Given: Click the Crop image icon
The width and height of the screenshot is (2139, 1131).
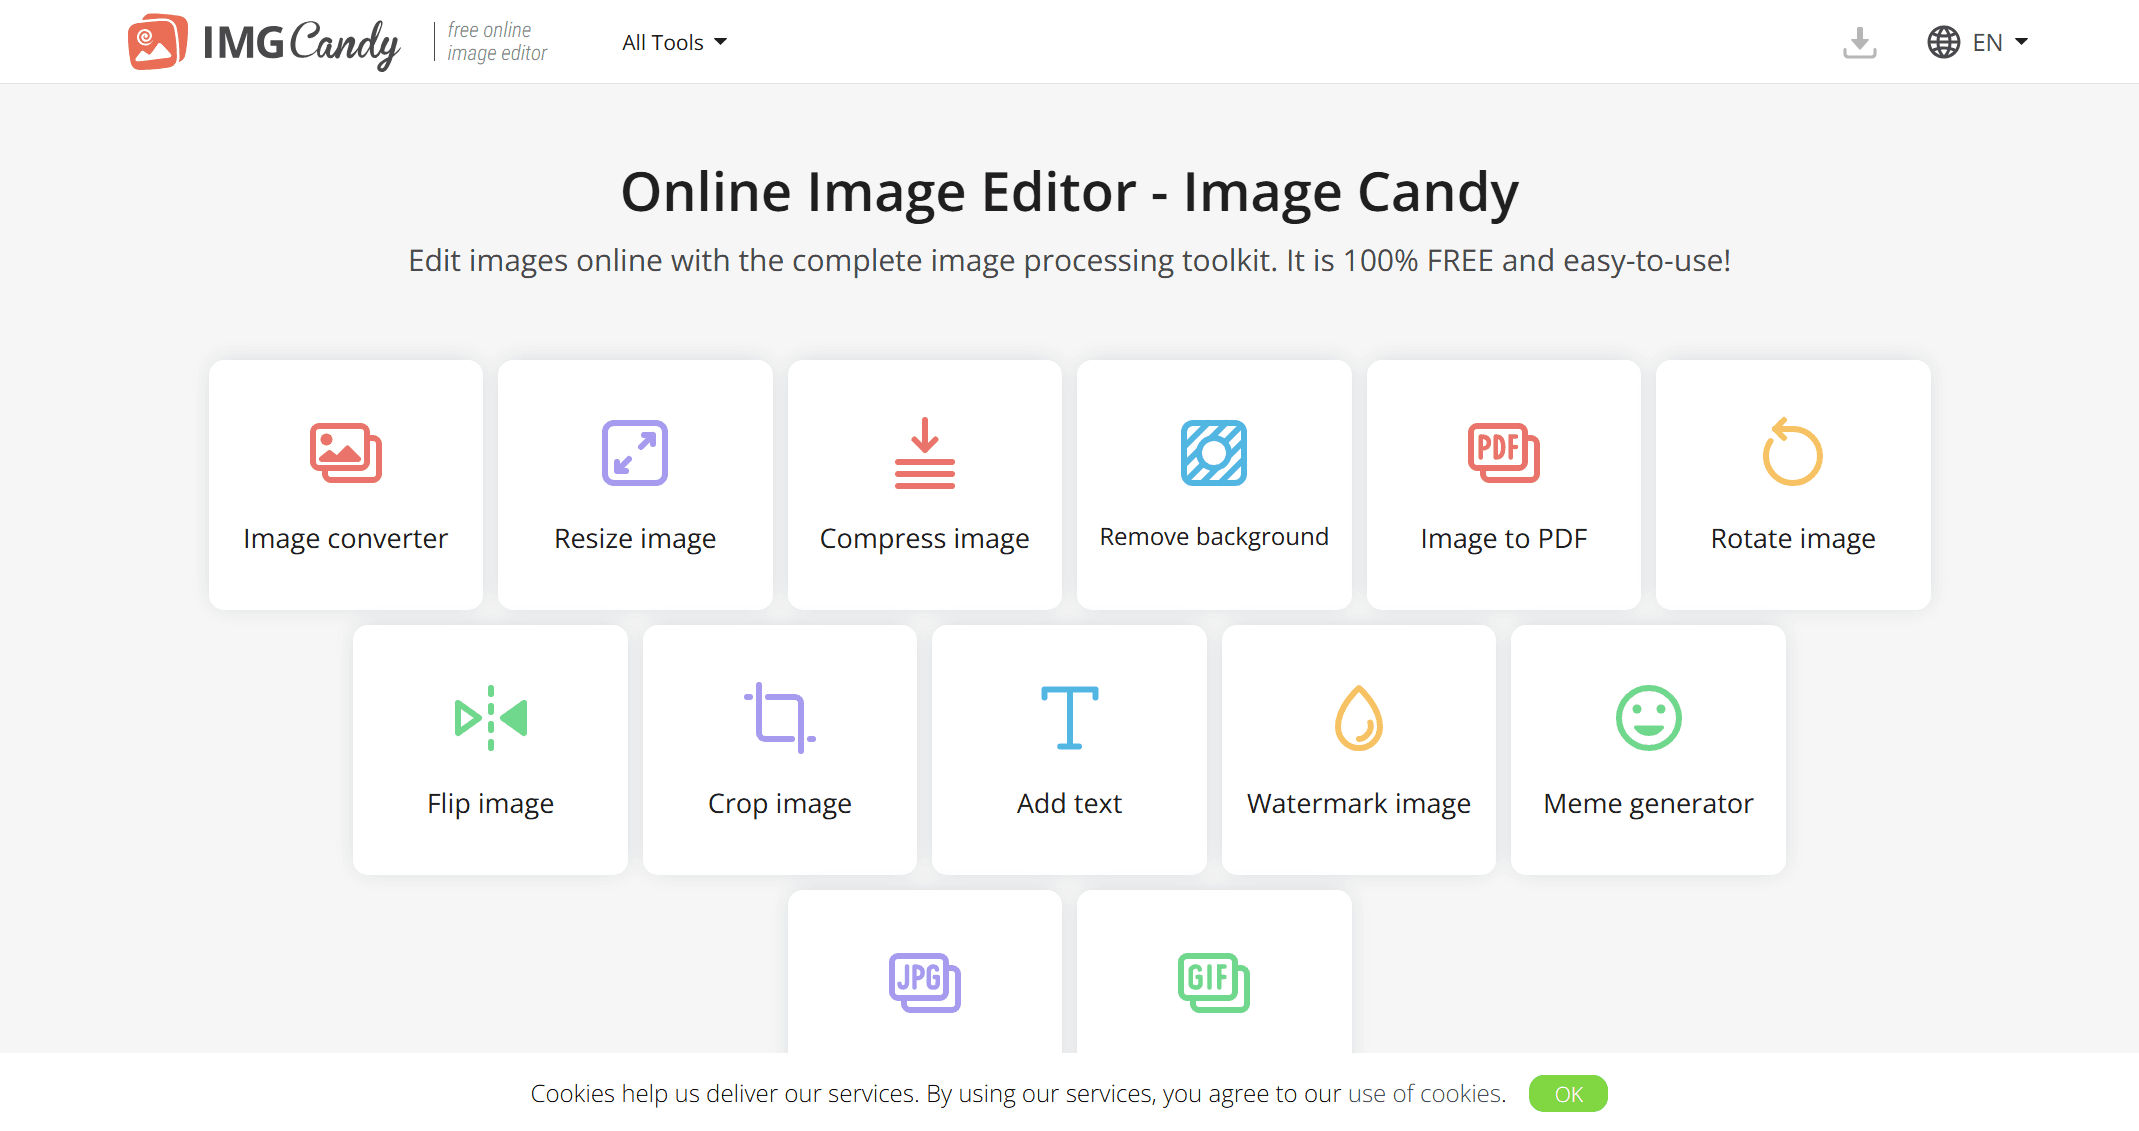Looking at the screenshot, I should point(779,718).
